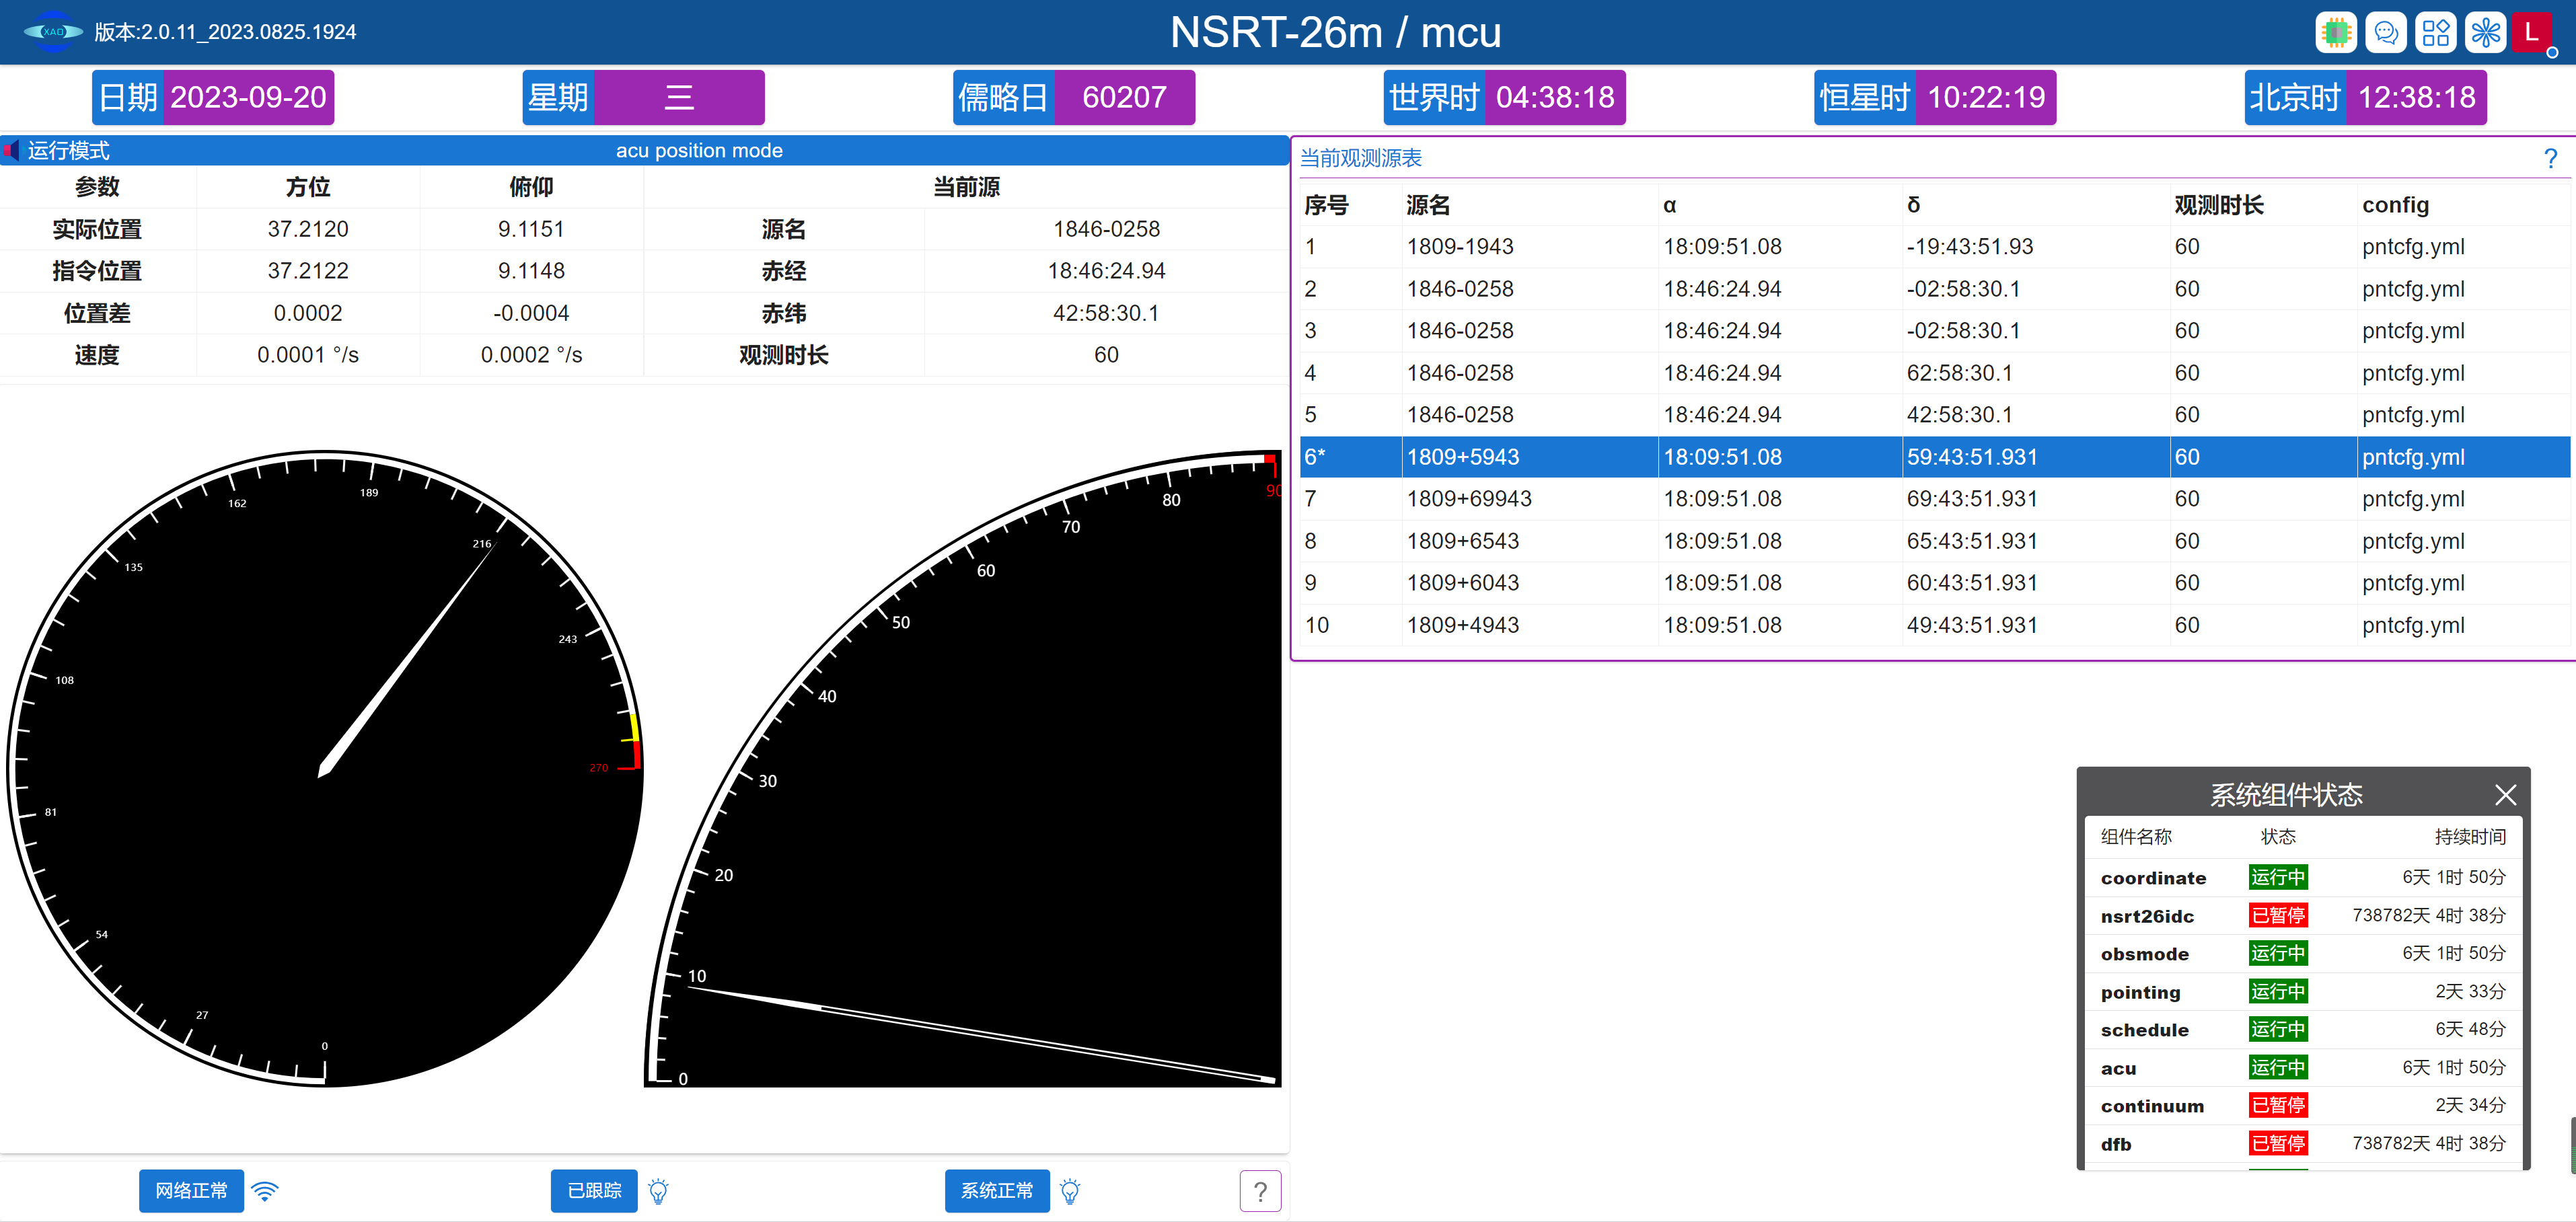2576x1222 pixels.
Task: Click the flower-shaped asterisk icon in header
Action: coord(2485,32)
